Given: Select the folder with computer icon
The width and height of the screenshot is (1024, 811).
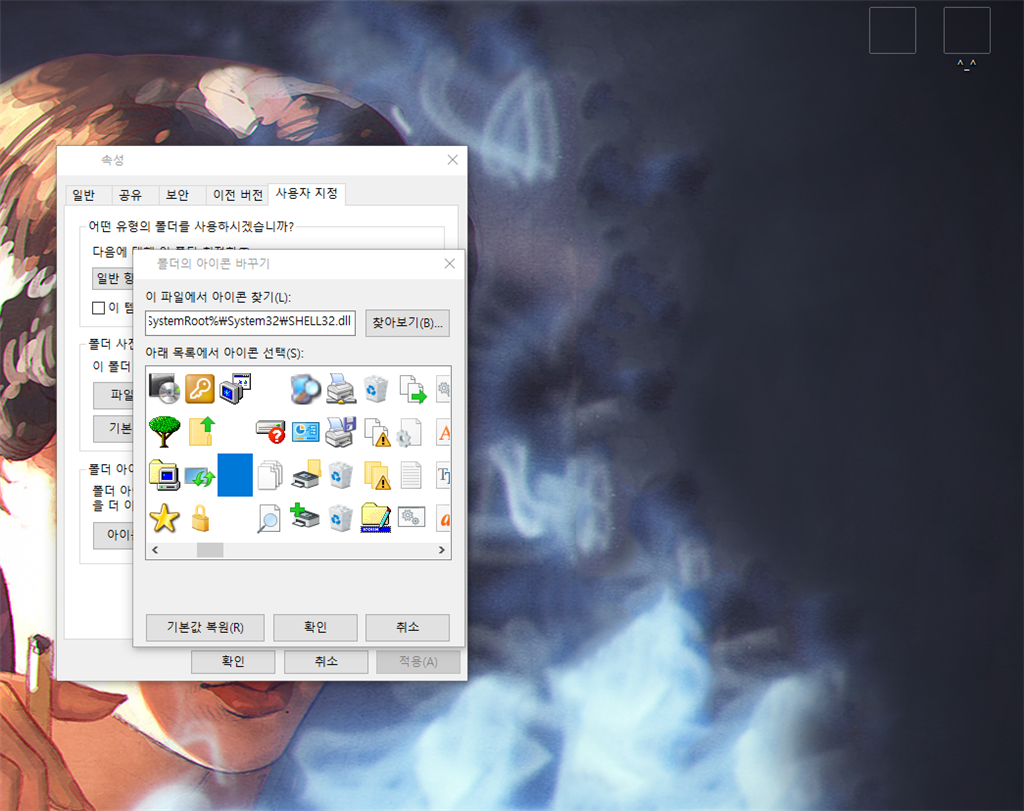Looking at the screenshot, I should [x=165, y=475].
